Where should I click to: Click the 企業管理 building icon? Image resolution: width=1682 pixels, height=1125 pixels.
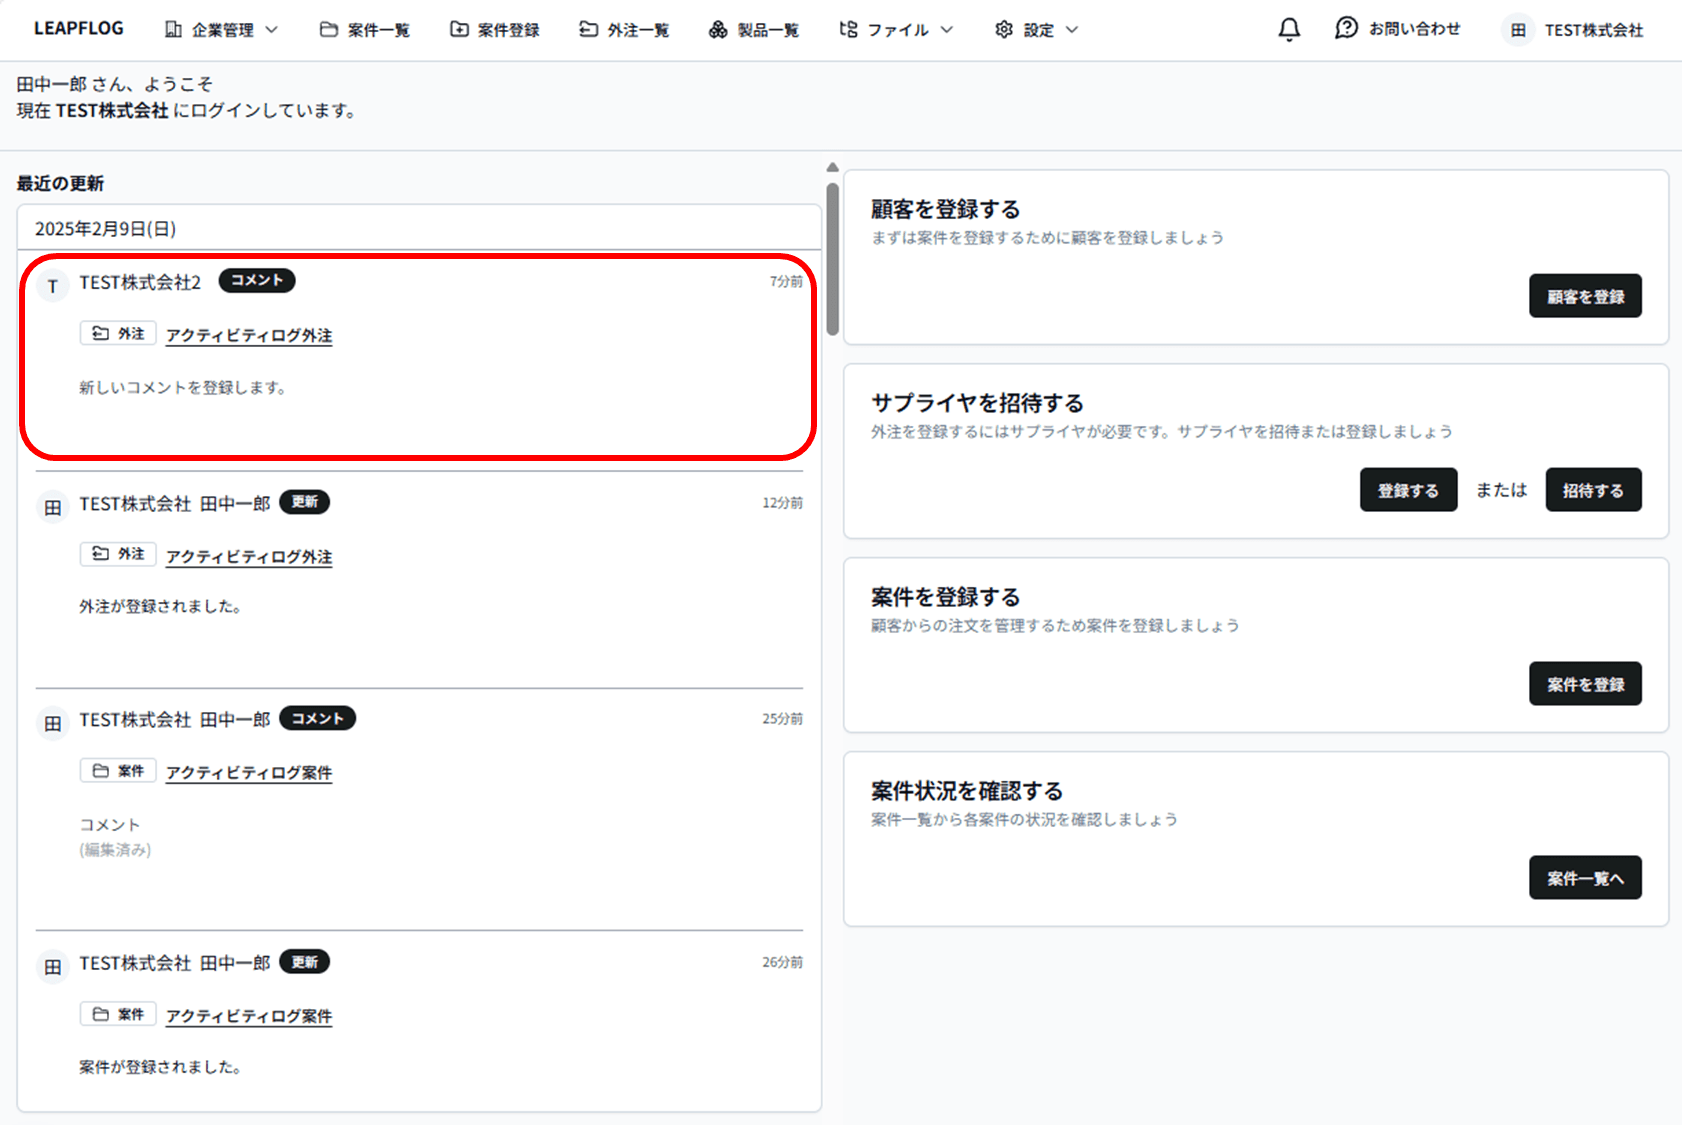coord(173,30)
